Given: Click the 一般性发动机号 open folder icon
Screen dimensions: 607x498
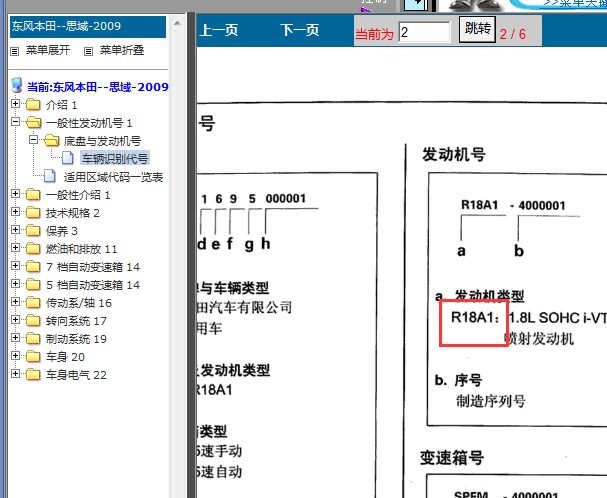Looking at the screenshot, I should 34,123.
